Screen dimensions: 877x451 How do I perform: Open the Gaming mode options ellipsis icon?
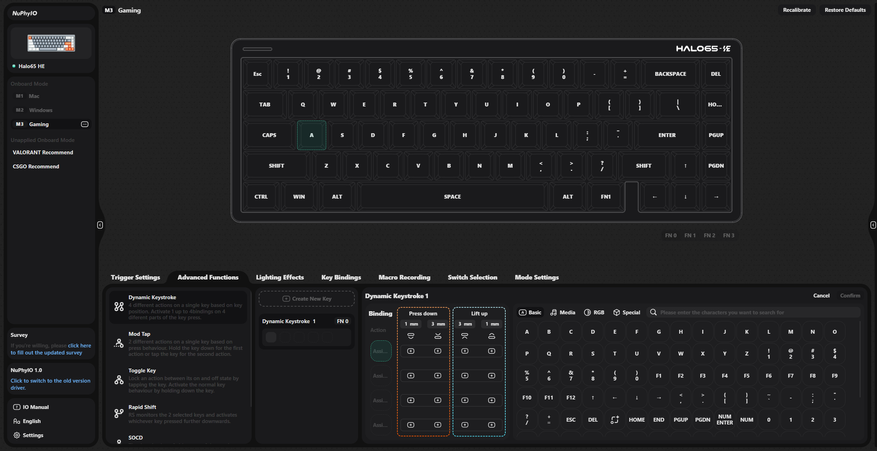(x=85, y=124)
